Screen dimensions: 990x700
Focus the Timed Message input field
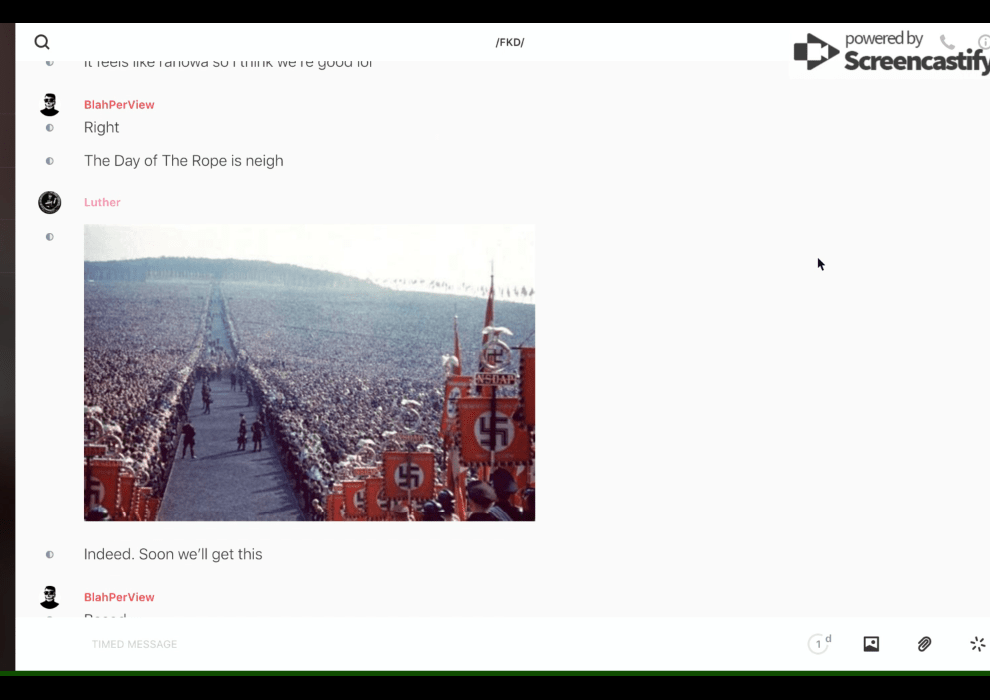click(x=400, y=644)
